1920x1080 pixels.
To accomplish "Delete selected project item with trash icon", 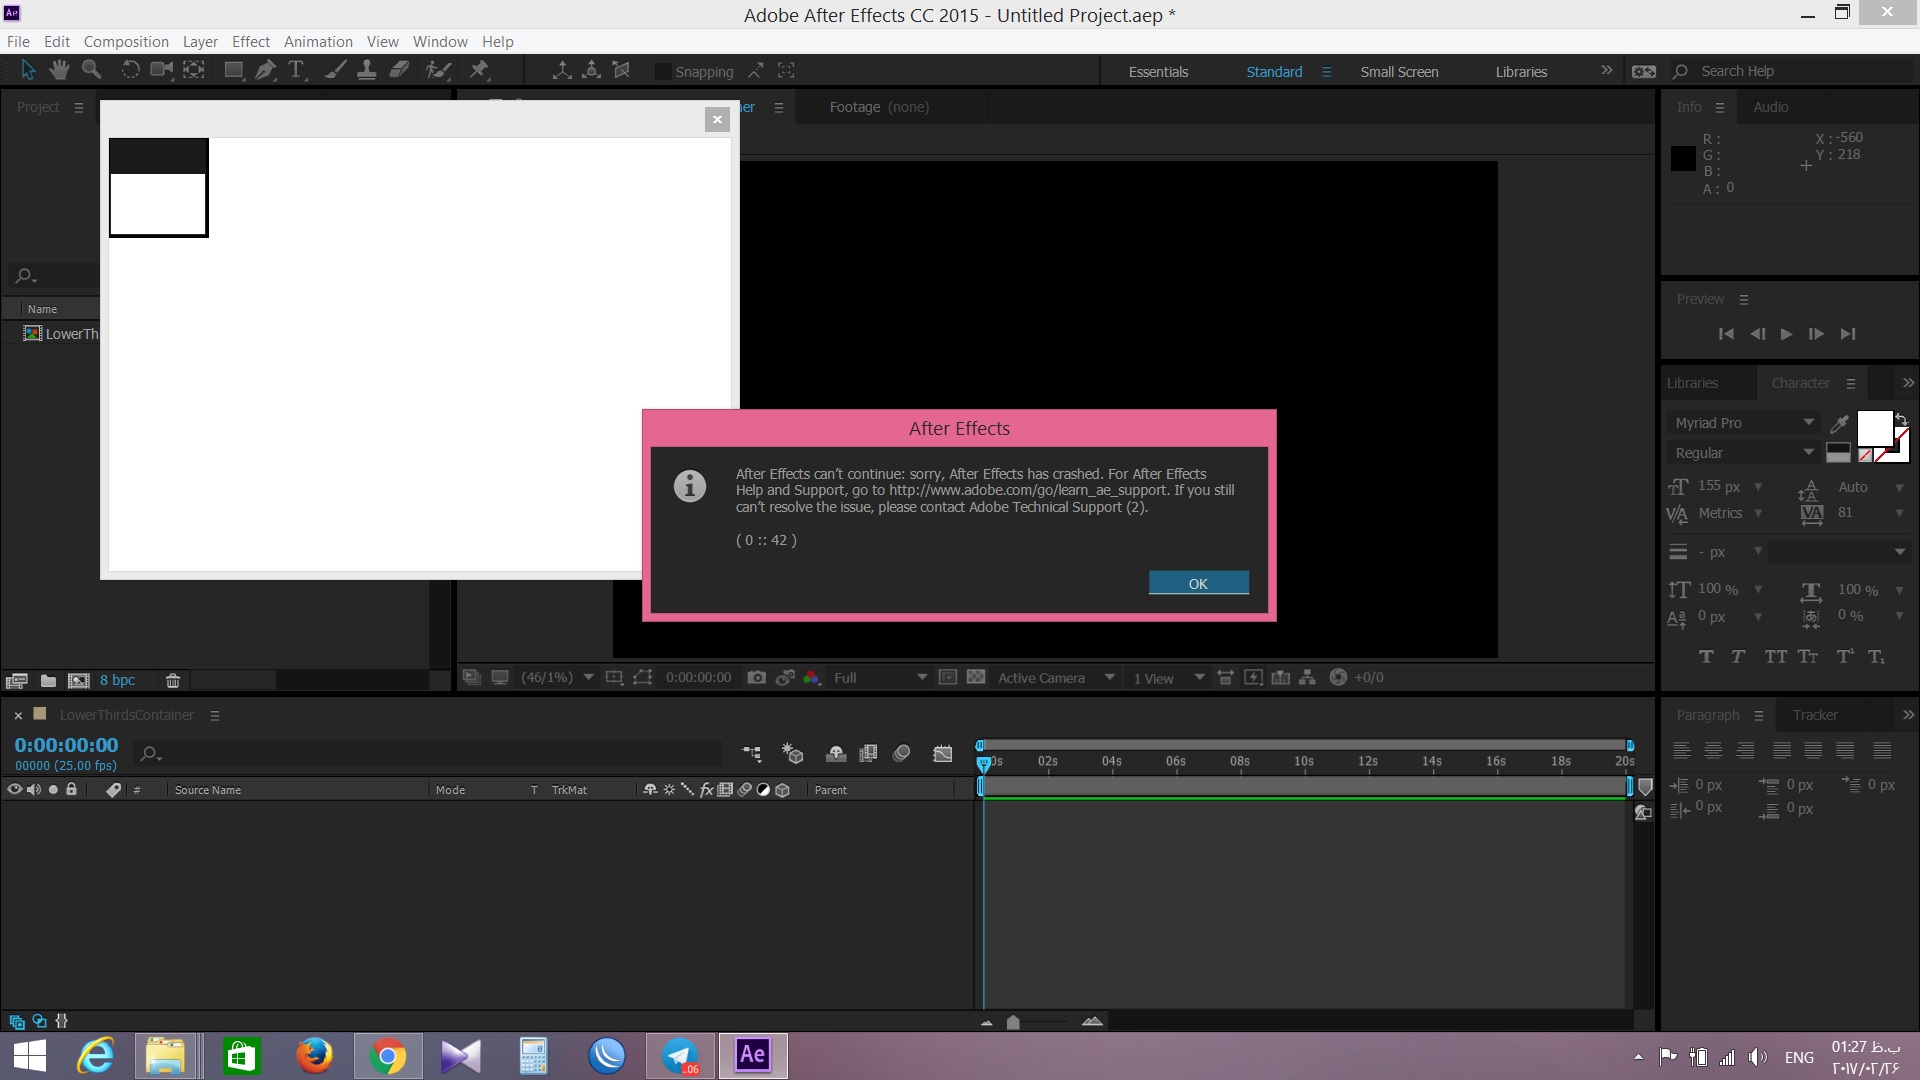I will 172,681.
